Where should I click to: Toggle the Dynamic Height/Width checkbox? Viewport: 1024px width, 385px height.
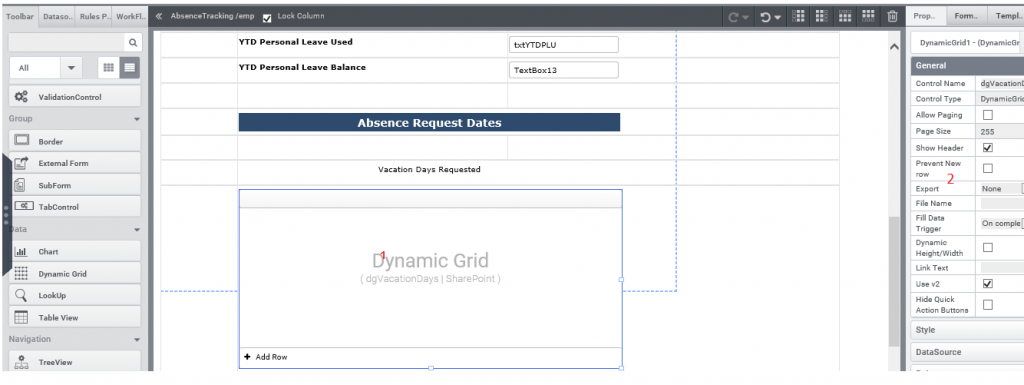click(x=987, y=247)
